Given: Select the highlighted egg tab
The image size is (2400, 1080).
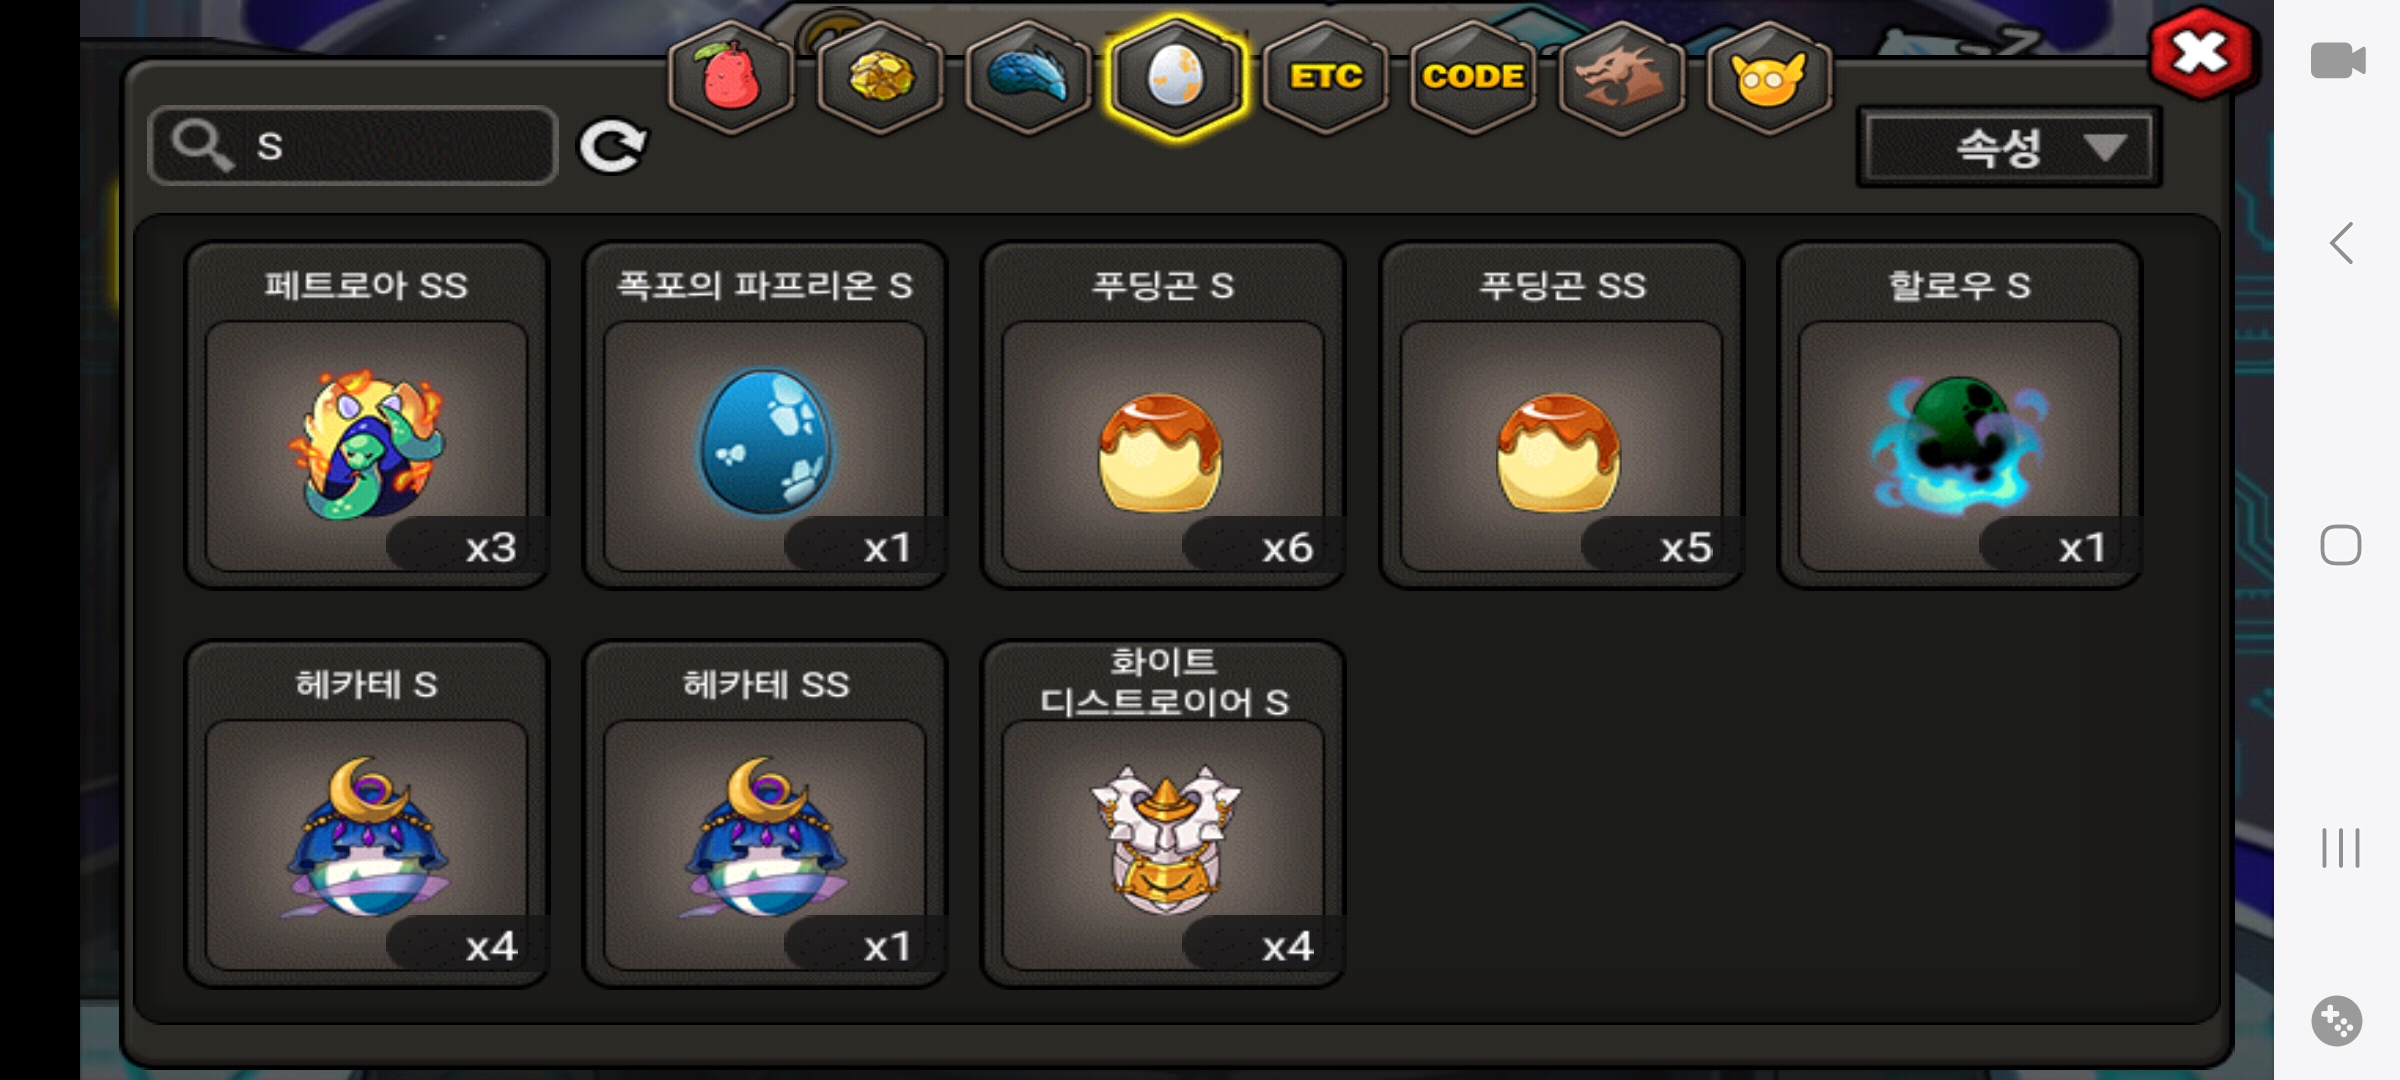Looking at the screenshot, I should pos(1176,78).
